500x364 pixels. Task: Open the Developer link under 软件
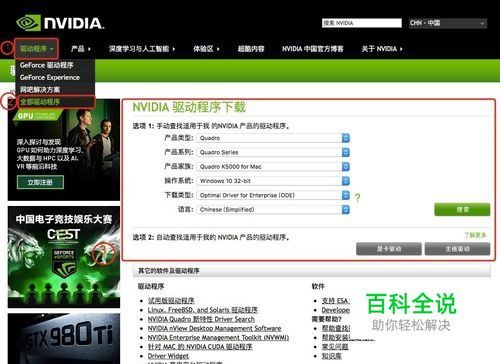pyautogui.click(x=335, y=310)
